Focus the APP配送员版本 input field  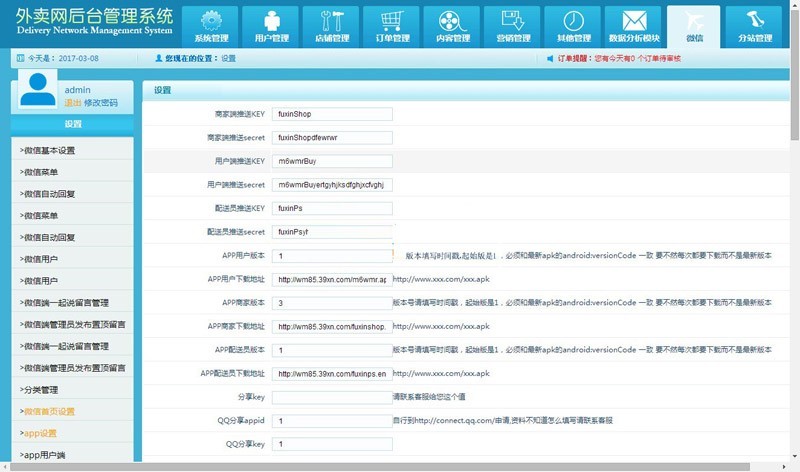332,350
